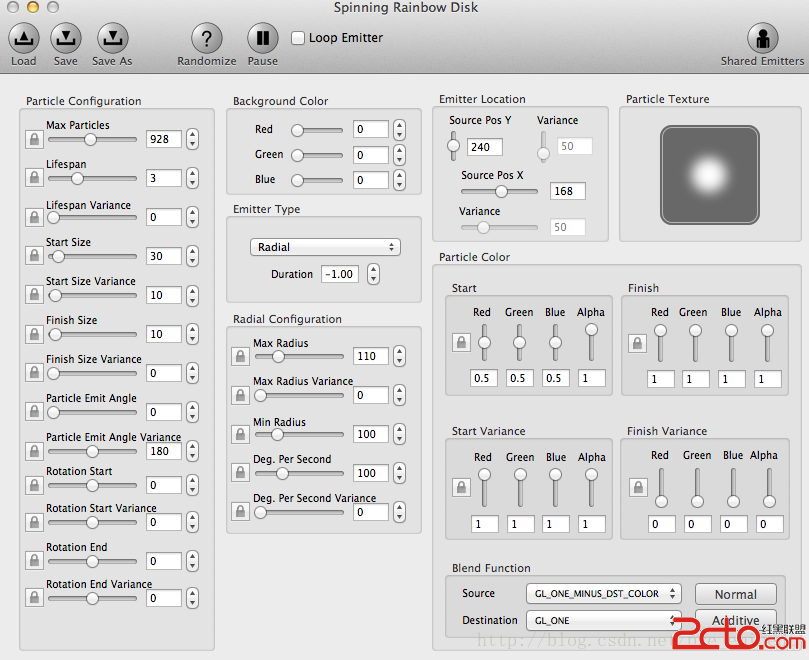The width and height of the screenshot is (809, 660).
Task: Toggle the lock beside Lifespan
Action: click(34, 178)
